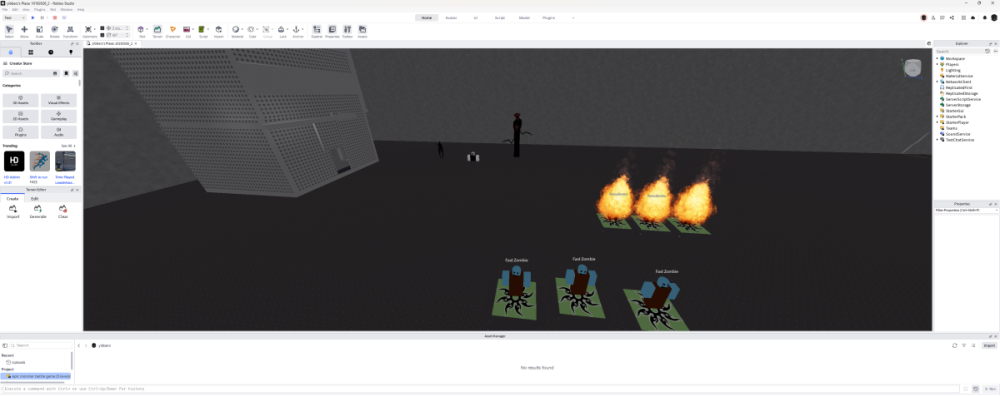Click Terrain Editor Import button

[x=13, y=211]
